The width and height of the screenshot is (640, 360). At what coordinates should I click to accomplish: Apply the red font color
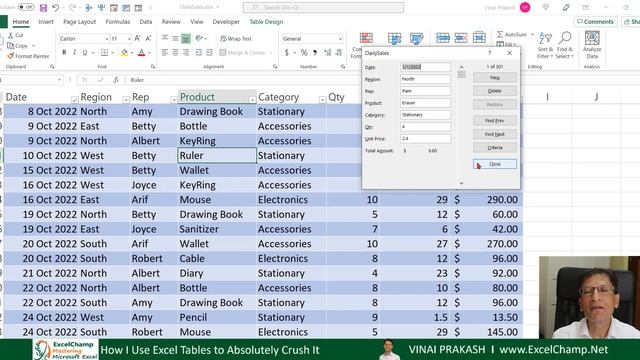[x=141, y=53]
